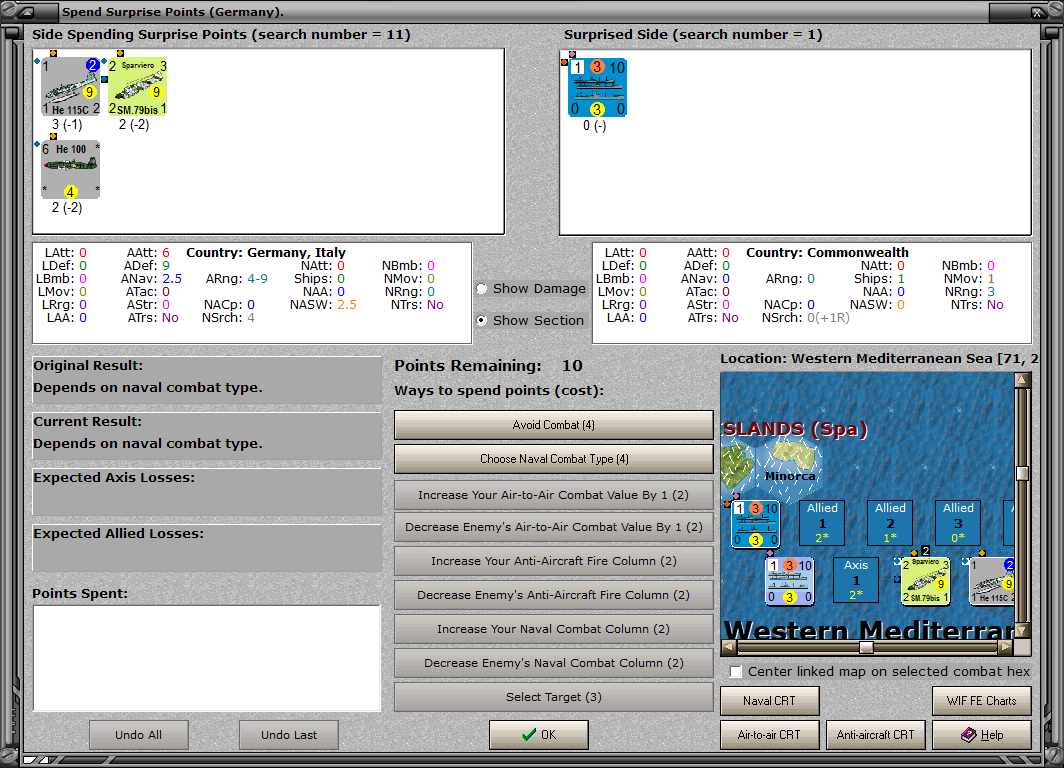Increase Your Naval Combat Column
This screenshot has height=768, width=1064.
point(554,629)
